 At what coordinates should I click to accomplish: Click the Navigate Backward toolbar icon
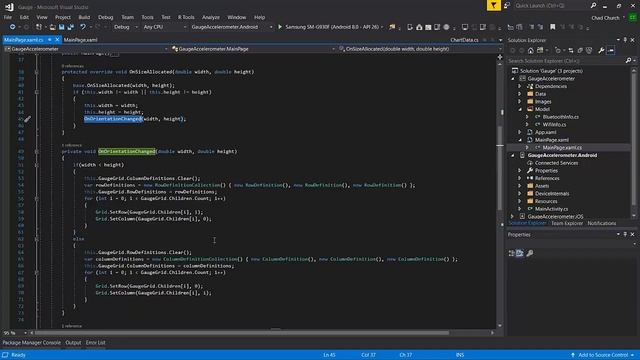point(12,27)
